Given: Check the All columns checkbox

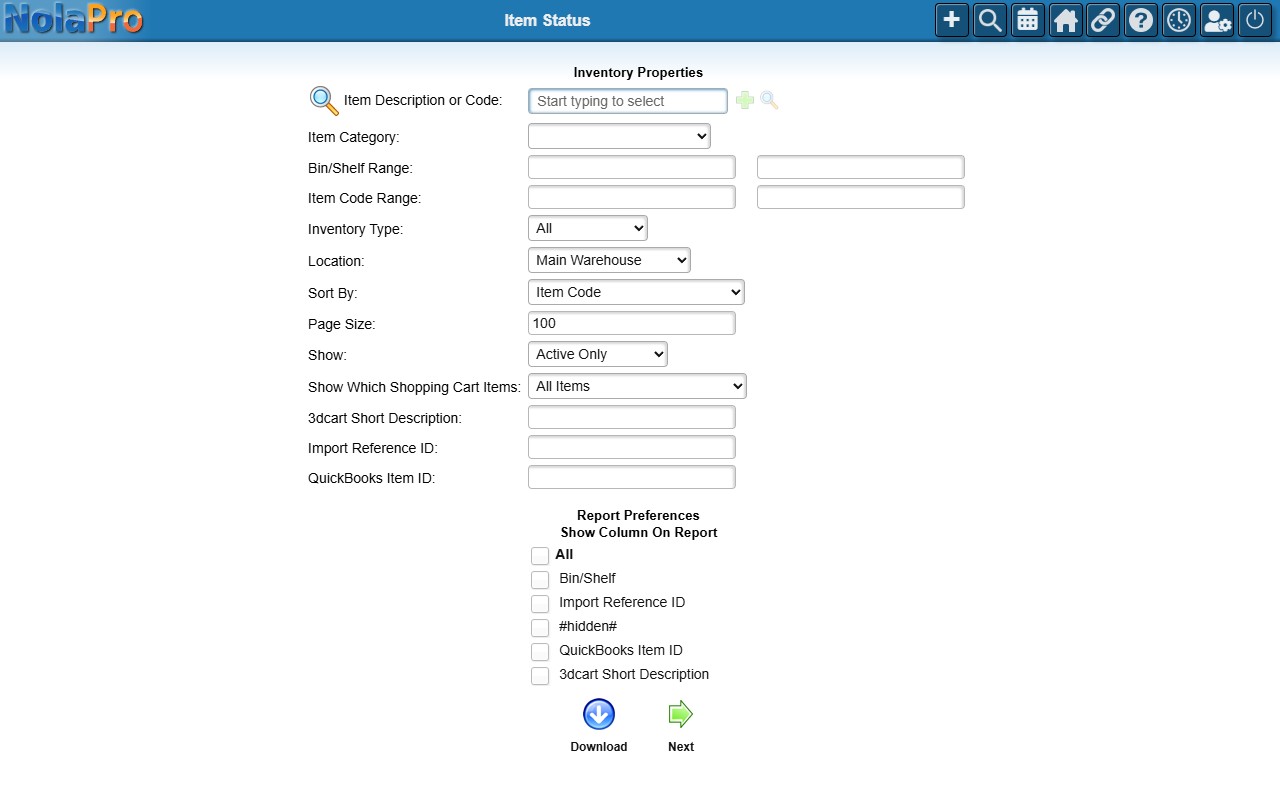Looking at the screenshot, I should coord(540,556).
